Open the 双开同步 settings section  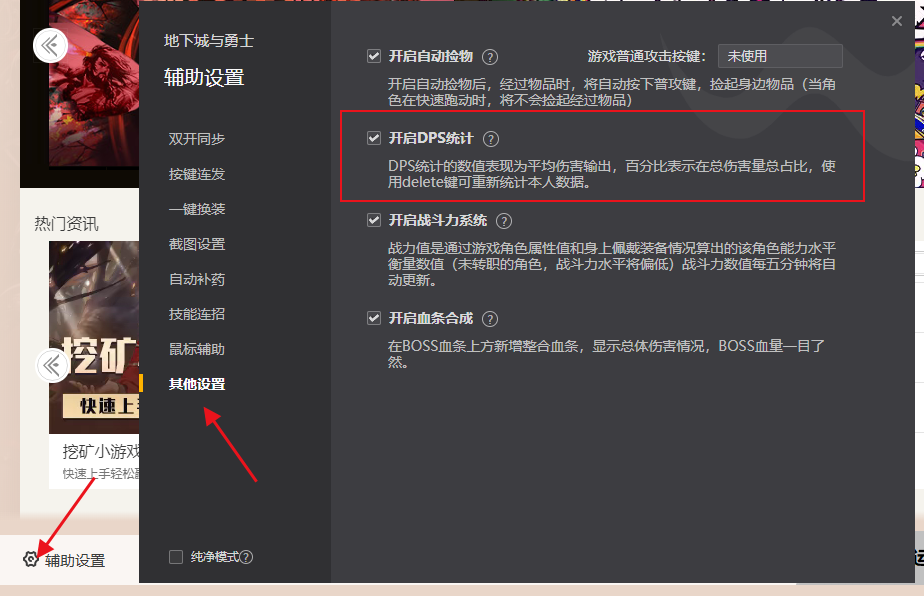point(197,139)
